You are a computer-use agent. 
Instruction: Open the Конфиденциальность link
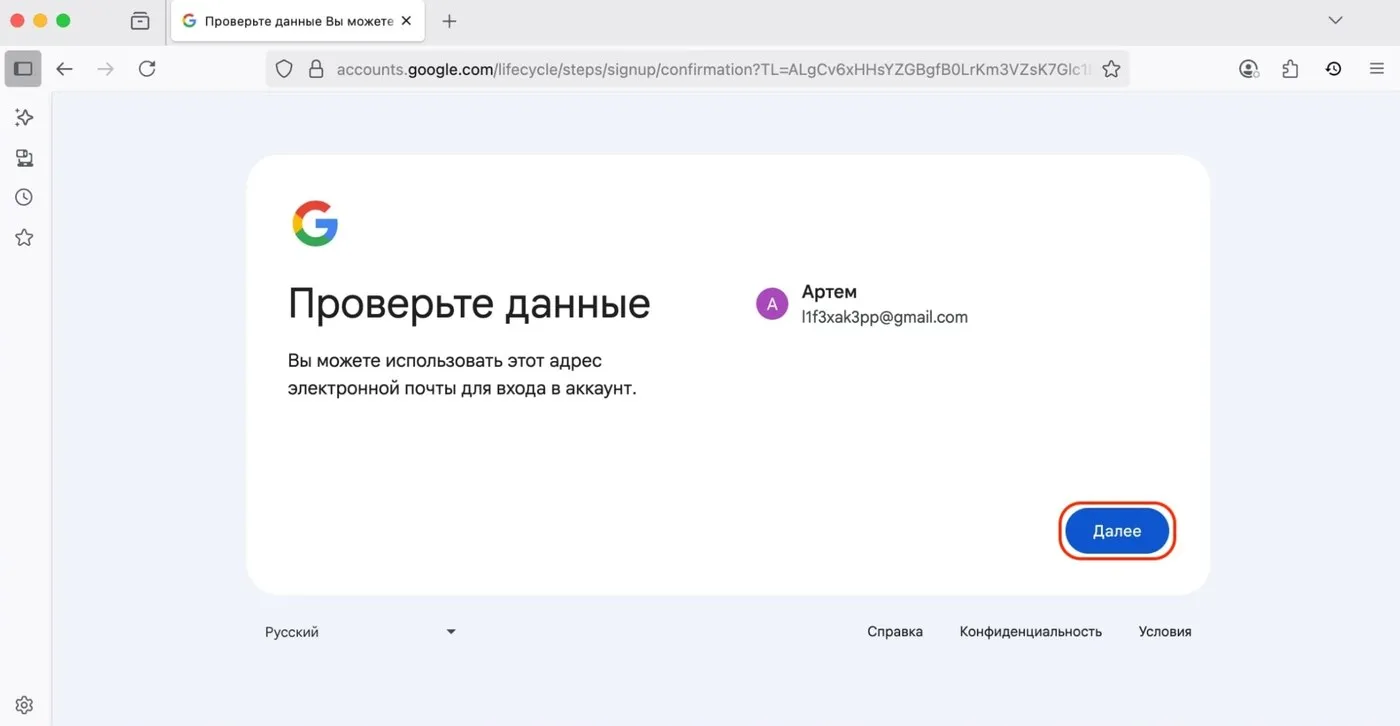click(x=1031, y=632)
